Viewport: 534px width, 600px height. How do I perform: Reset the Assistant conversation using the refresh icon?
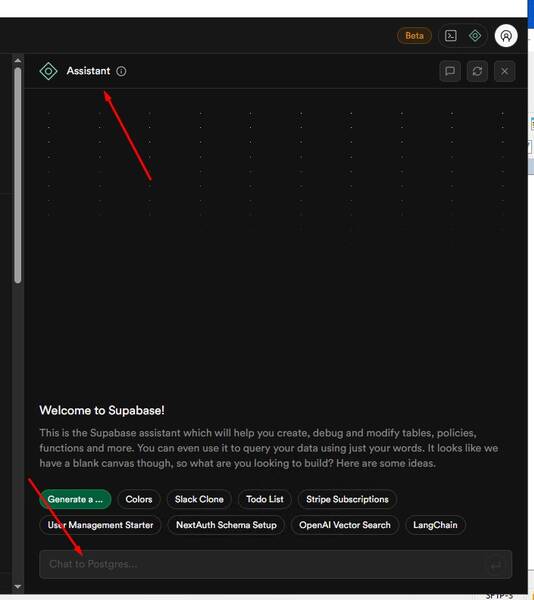tap(477, 71)
